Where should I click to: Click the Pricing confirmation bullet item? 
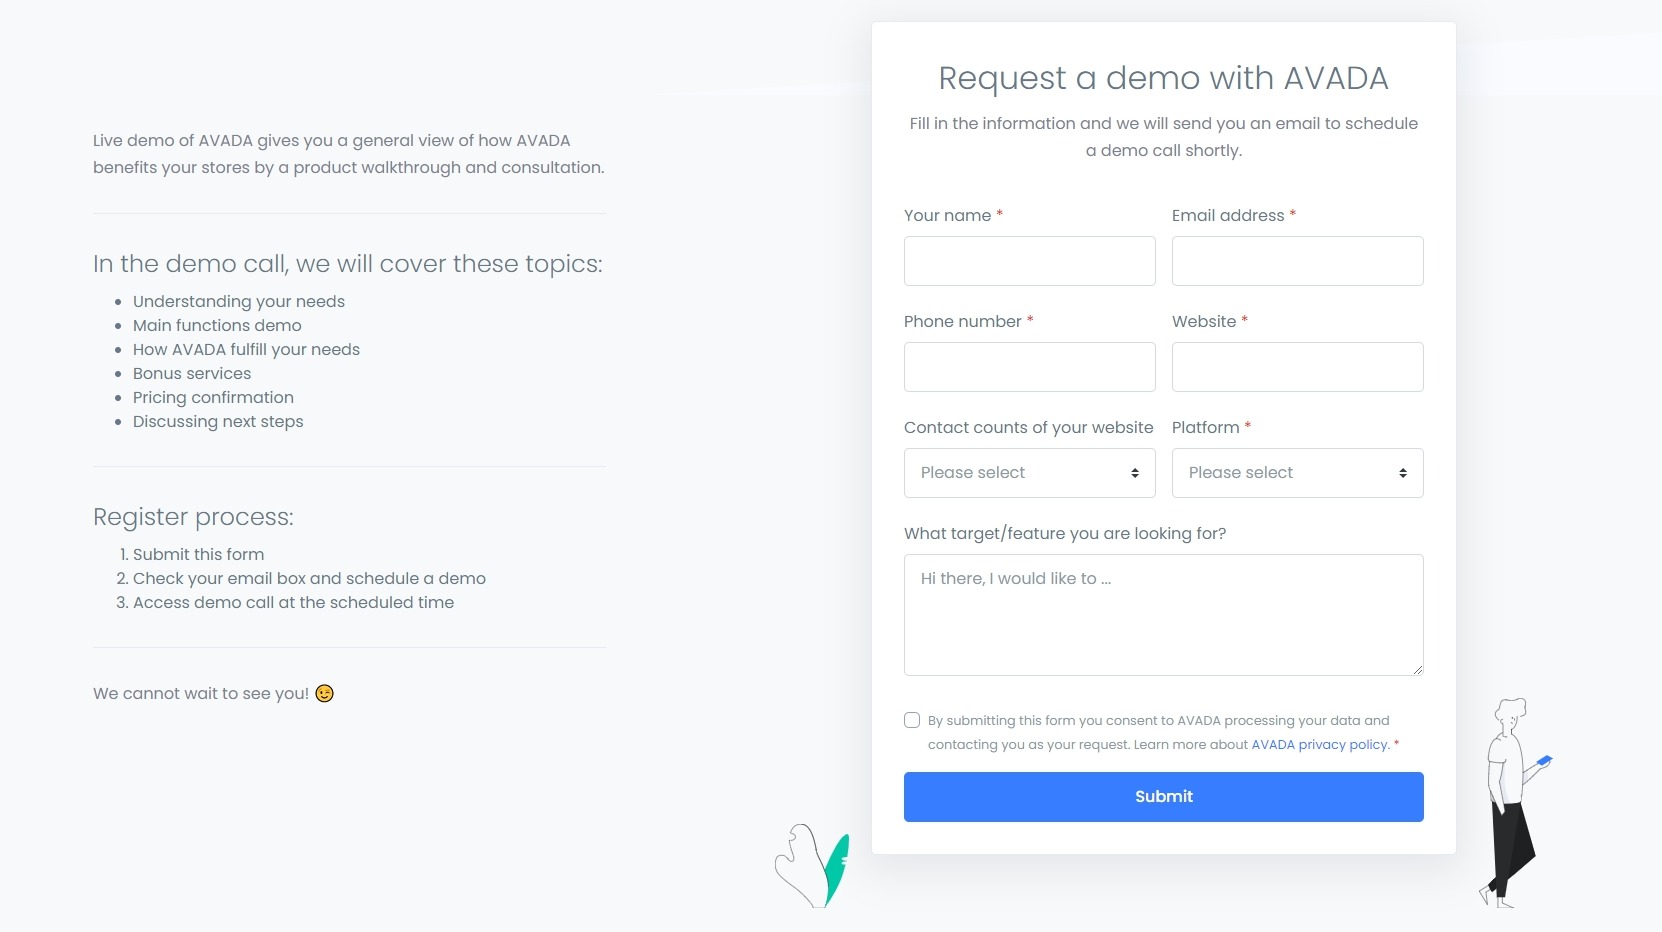[x=213, y=398]
